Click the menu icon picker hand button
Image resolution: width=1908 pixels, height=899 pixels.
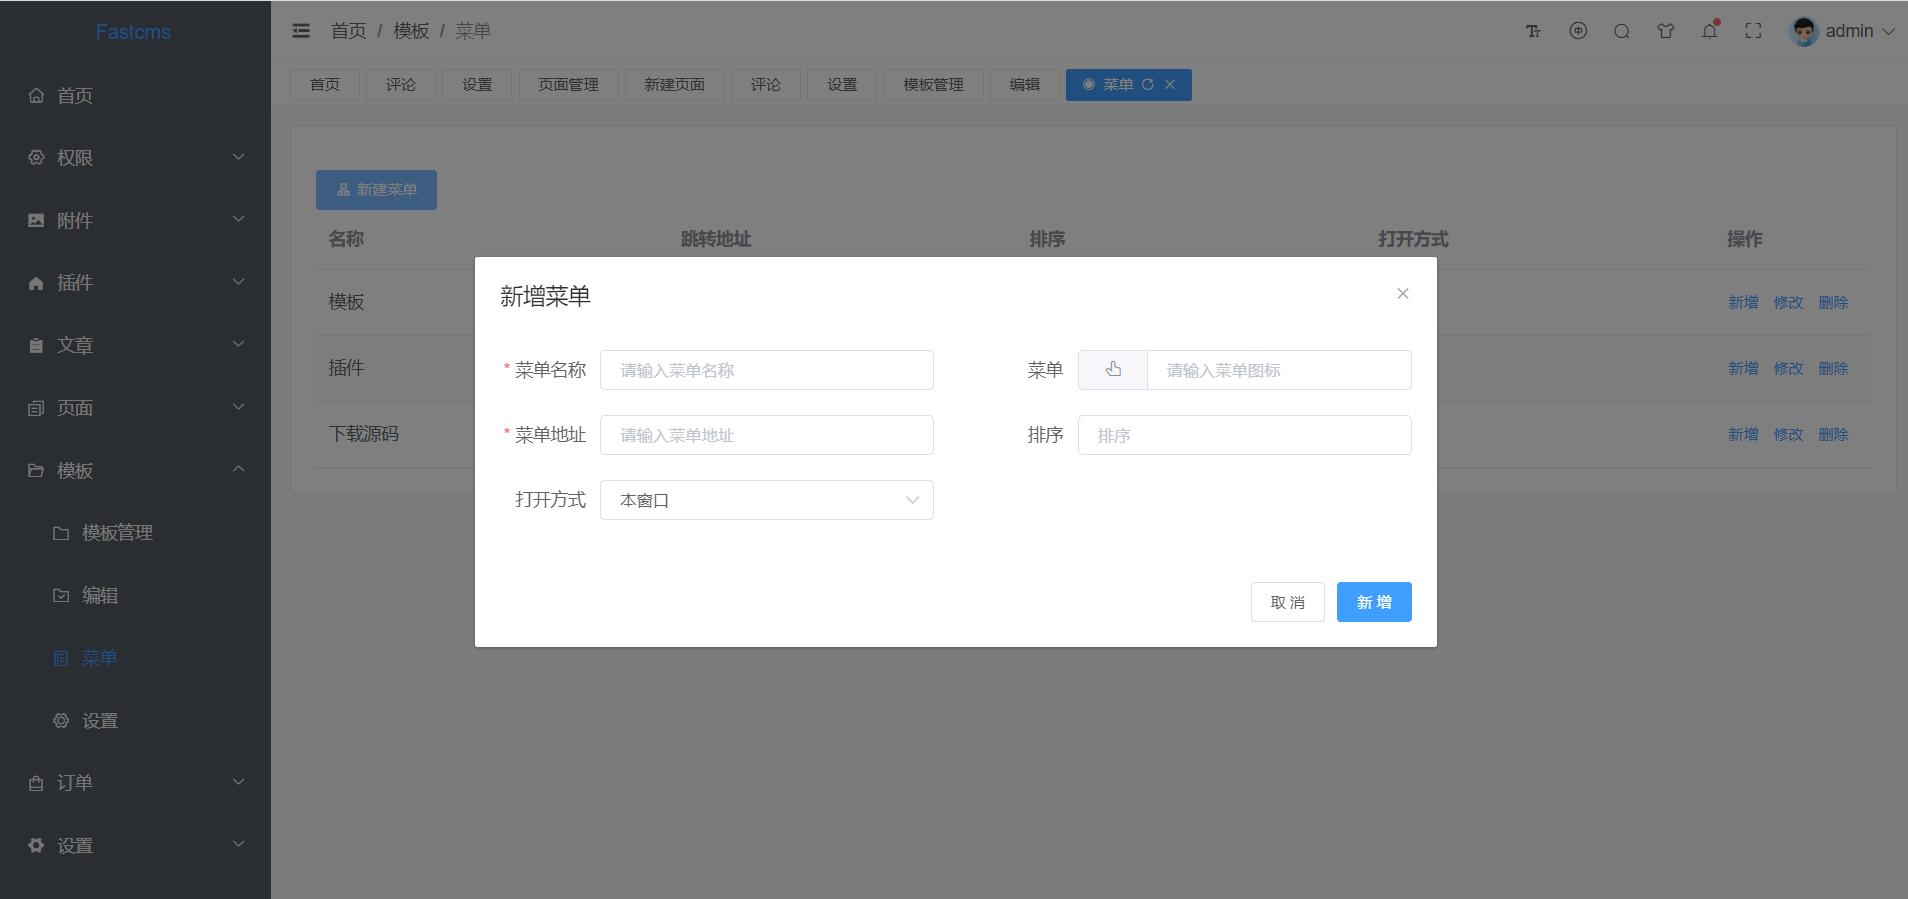pos(1113,370)
